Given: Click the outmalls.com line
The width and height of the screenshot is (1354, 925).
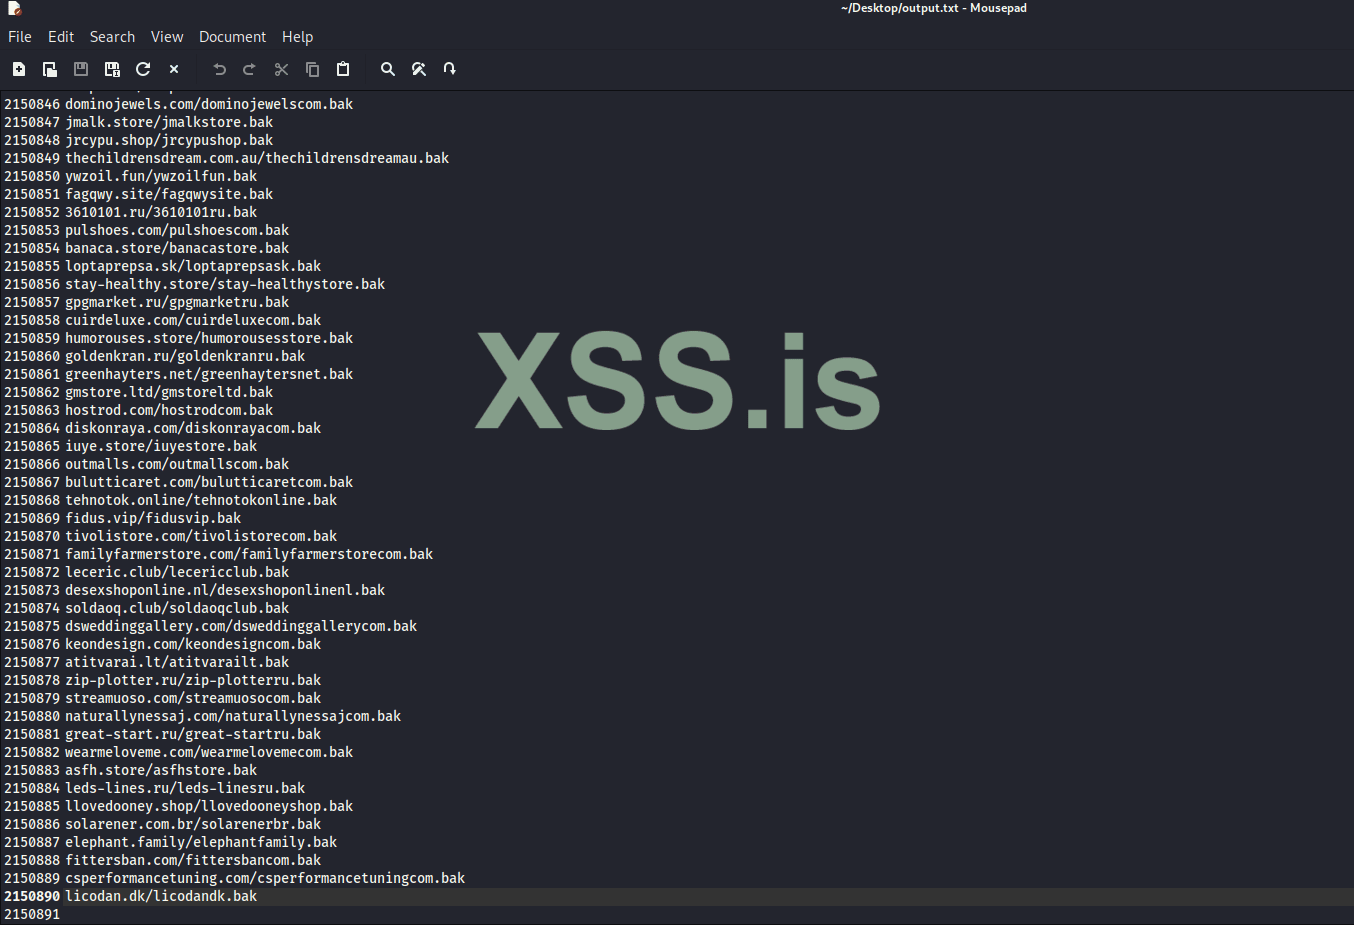Looking at the screenshot, I should pyautogui.click(x=177, y=464).
